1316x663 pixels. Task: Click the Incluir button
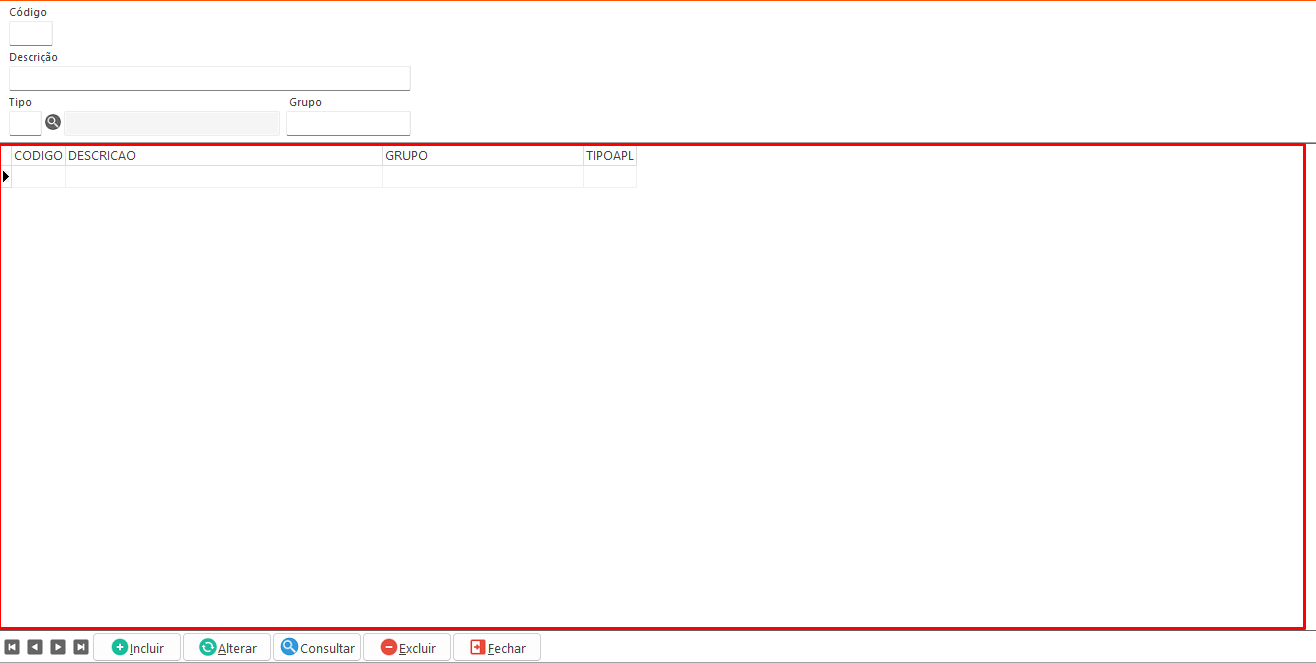[x=137, y=647]
